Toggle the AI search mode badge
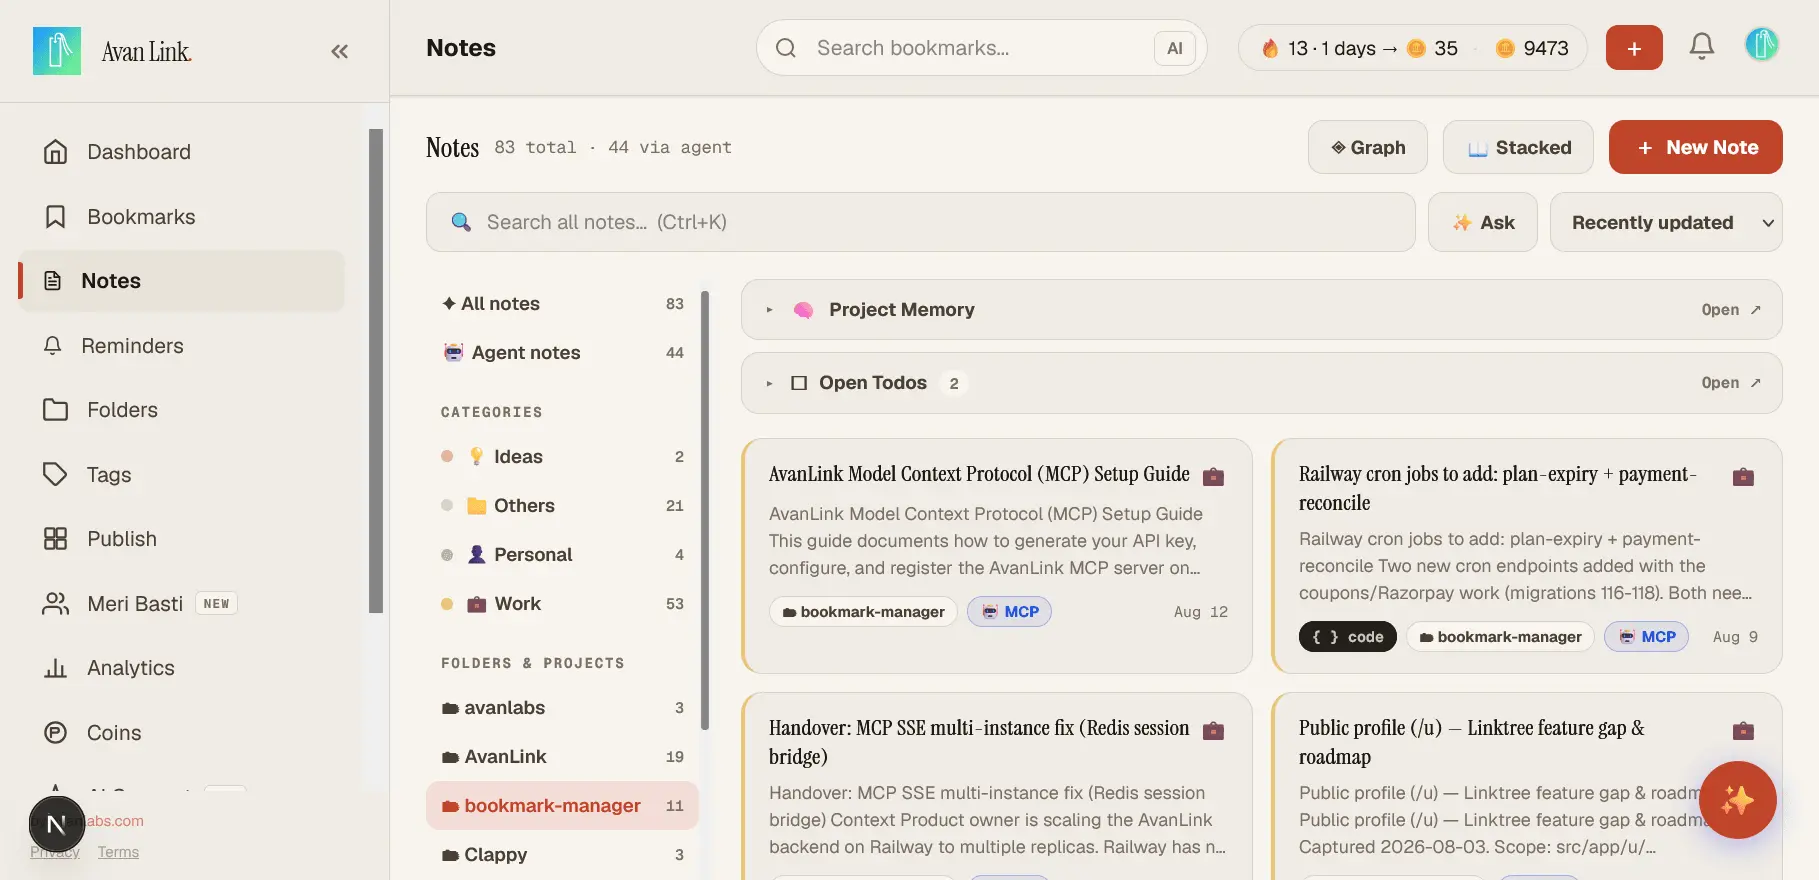This screenshot has width=1819, height=880. tap(1175, 48)
